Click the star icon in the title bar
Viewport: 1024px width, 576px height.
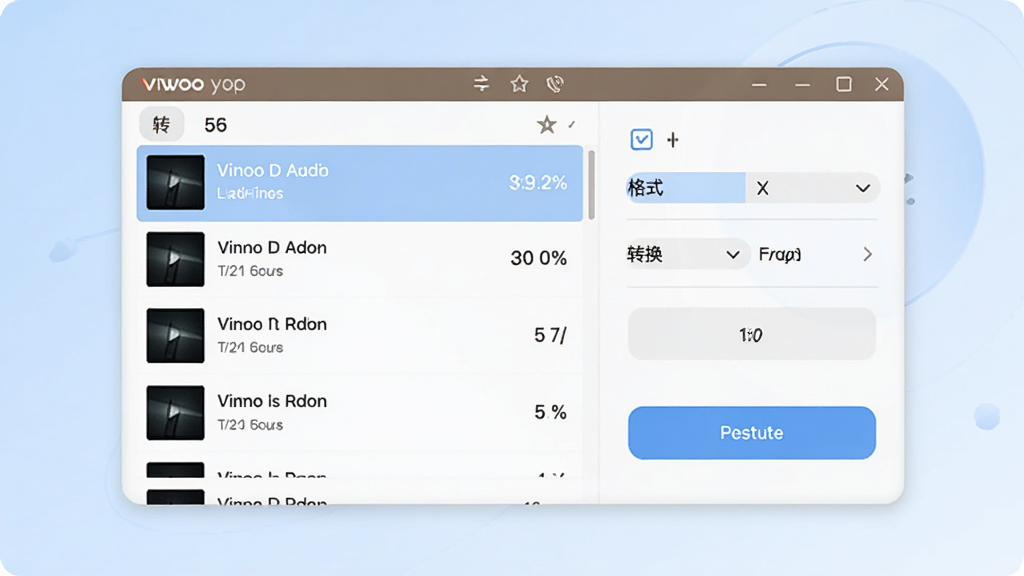tap(519, 84)
